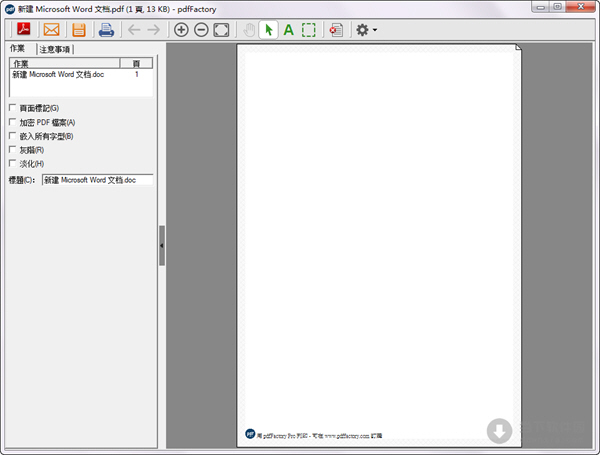Open the gear settings dropdown
The height and width of the screenshot is (455, 600).
coord(365,30)
